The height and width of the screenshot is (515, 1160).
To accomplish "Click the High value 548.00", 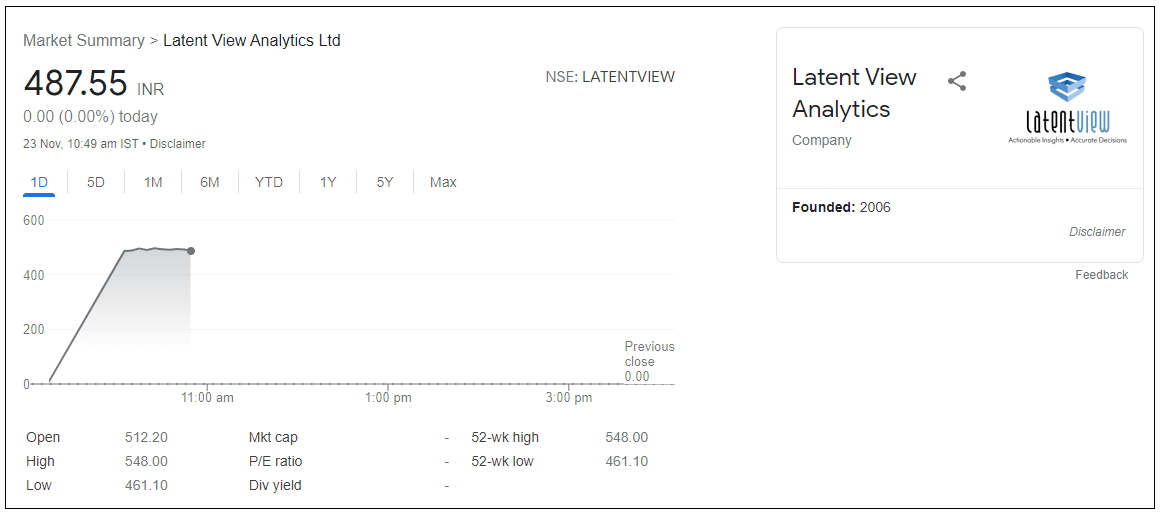I will (146, 462).
